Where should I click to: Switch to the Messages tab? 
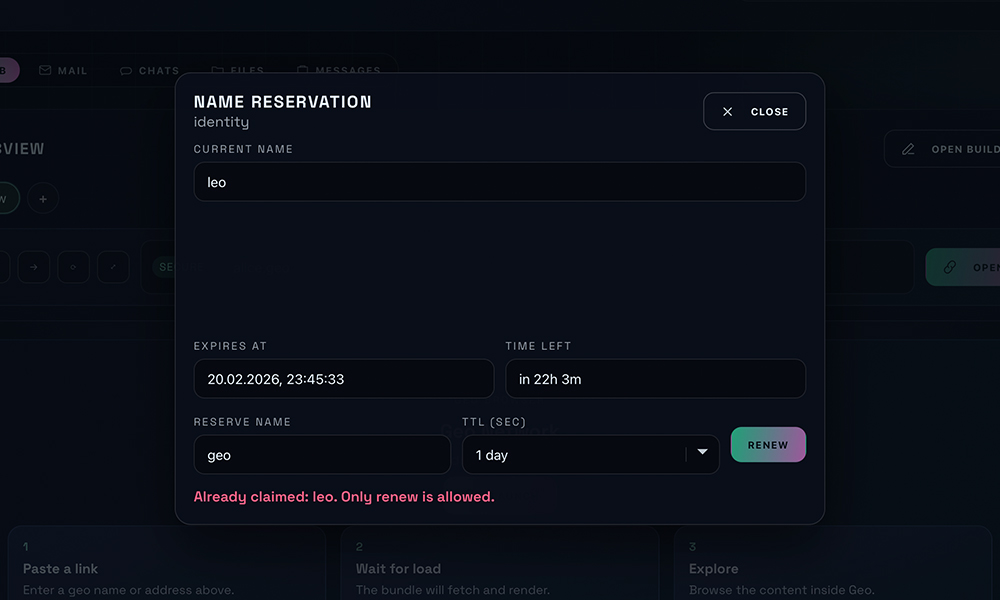pos(339,71)
